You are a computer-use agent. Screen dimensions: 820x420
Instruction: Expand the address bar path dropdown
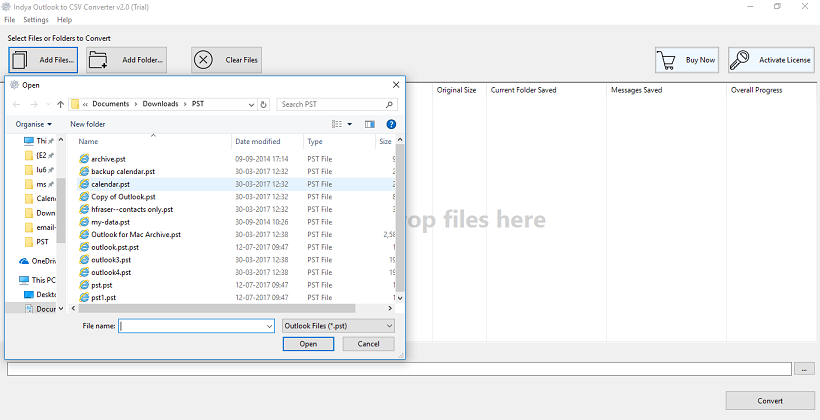[252, 104]
